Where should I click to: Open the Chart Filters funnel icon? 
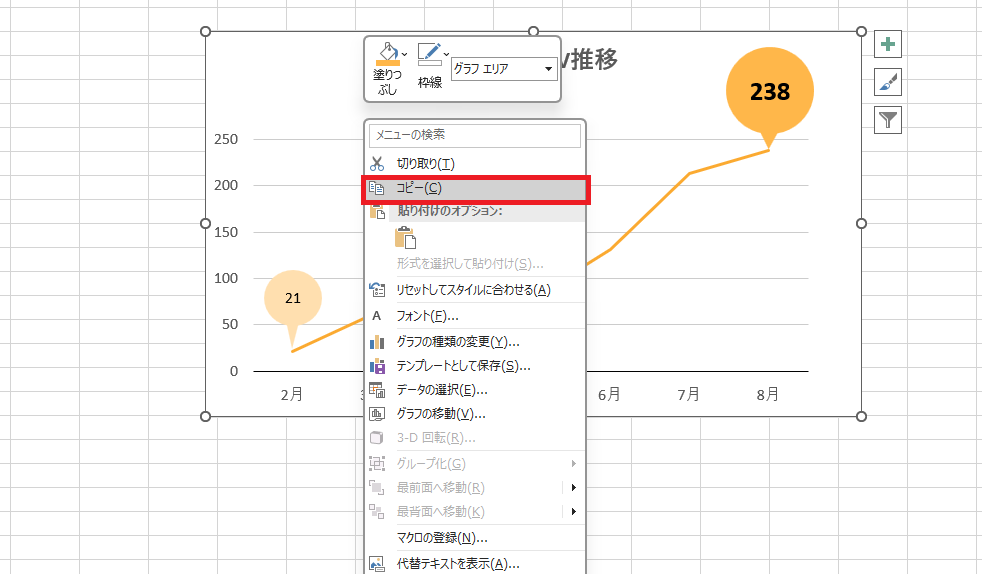coord(888,120)
